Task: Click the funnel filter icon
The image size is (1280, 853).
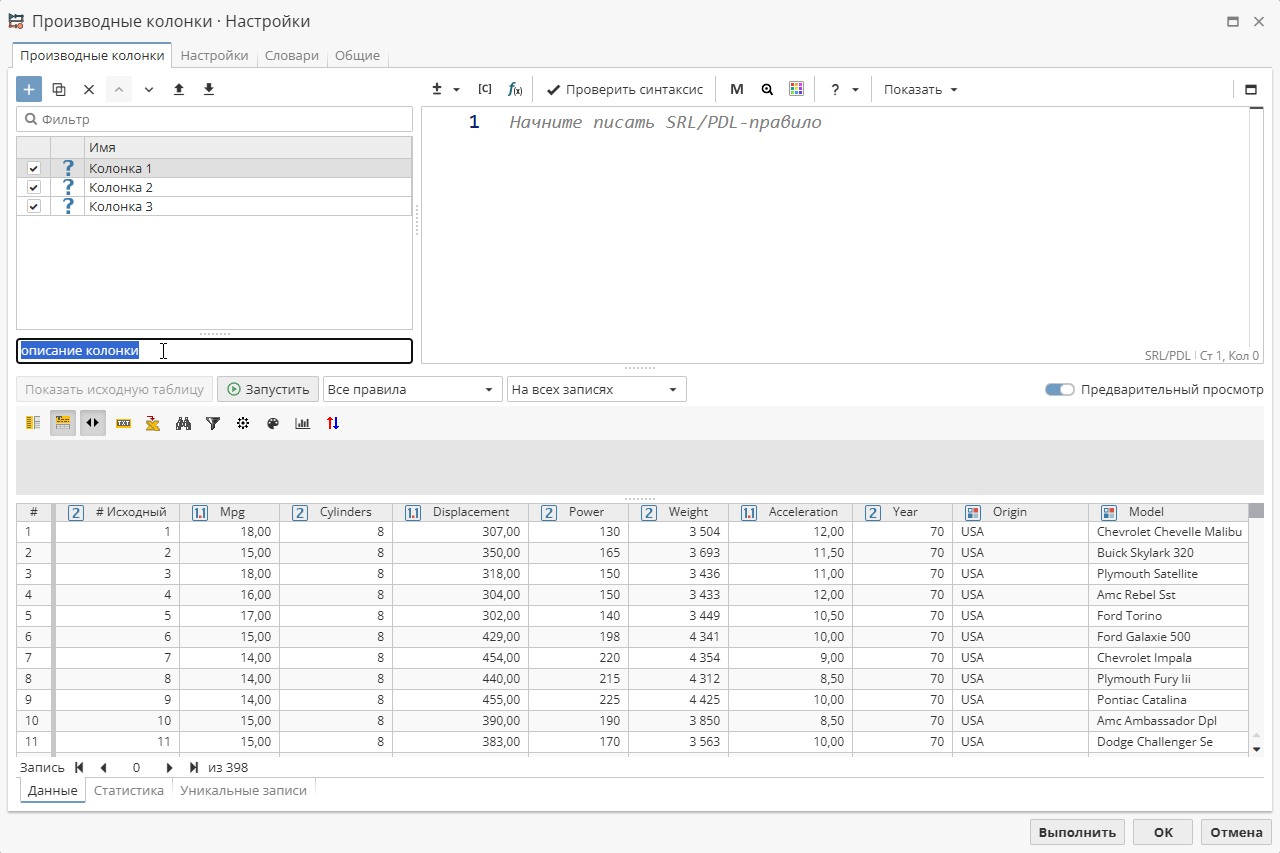Action: (213, 423)
